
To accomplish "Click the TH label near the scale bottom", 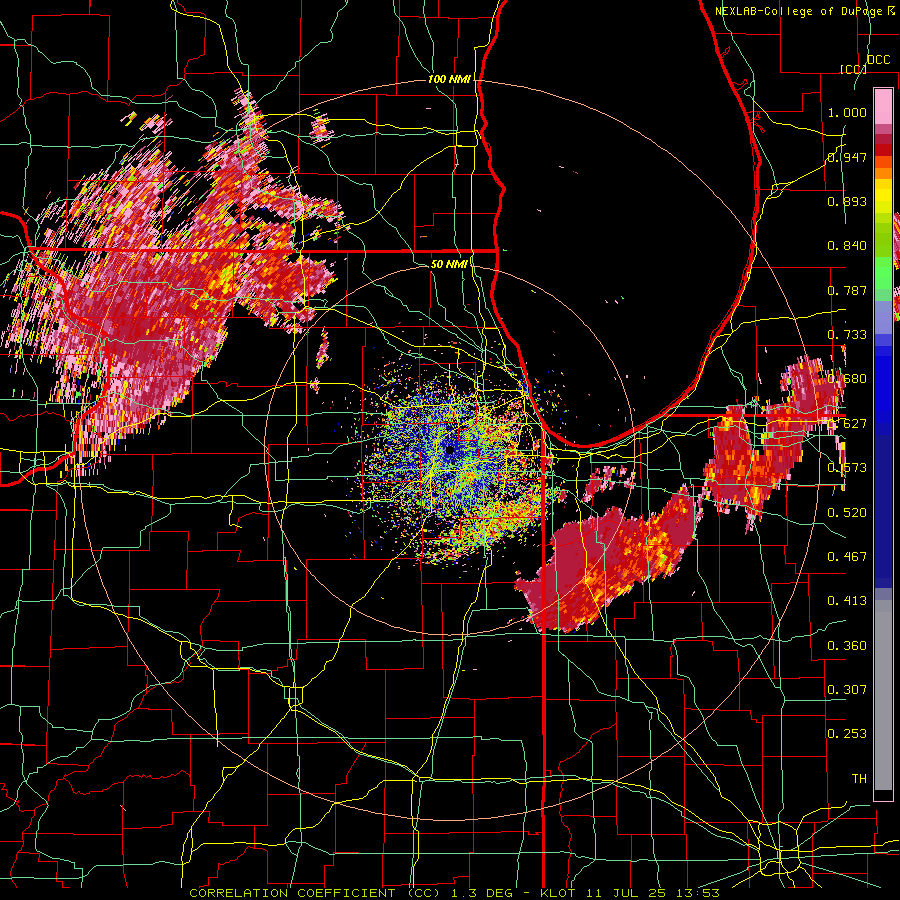I will click(x=859, y=779).
